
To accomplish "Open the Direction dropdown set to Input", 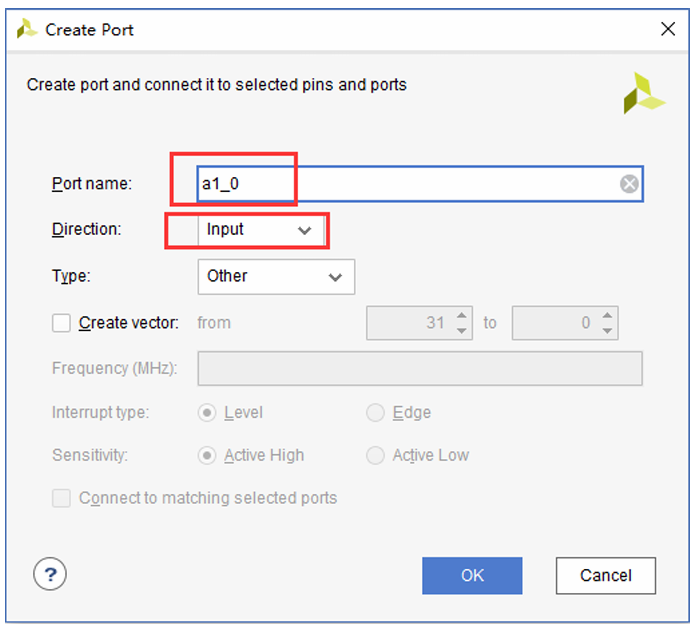I will click(261, 230).
